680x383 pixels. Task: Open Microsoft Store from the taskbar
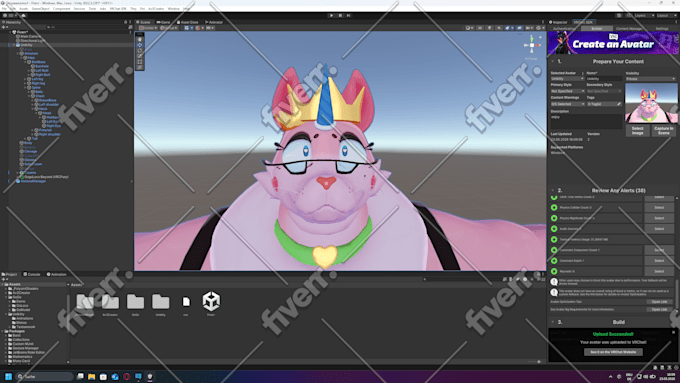tap(103, 376)
